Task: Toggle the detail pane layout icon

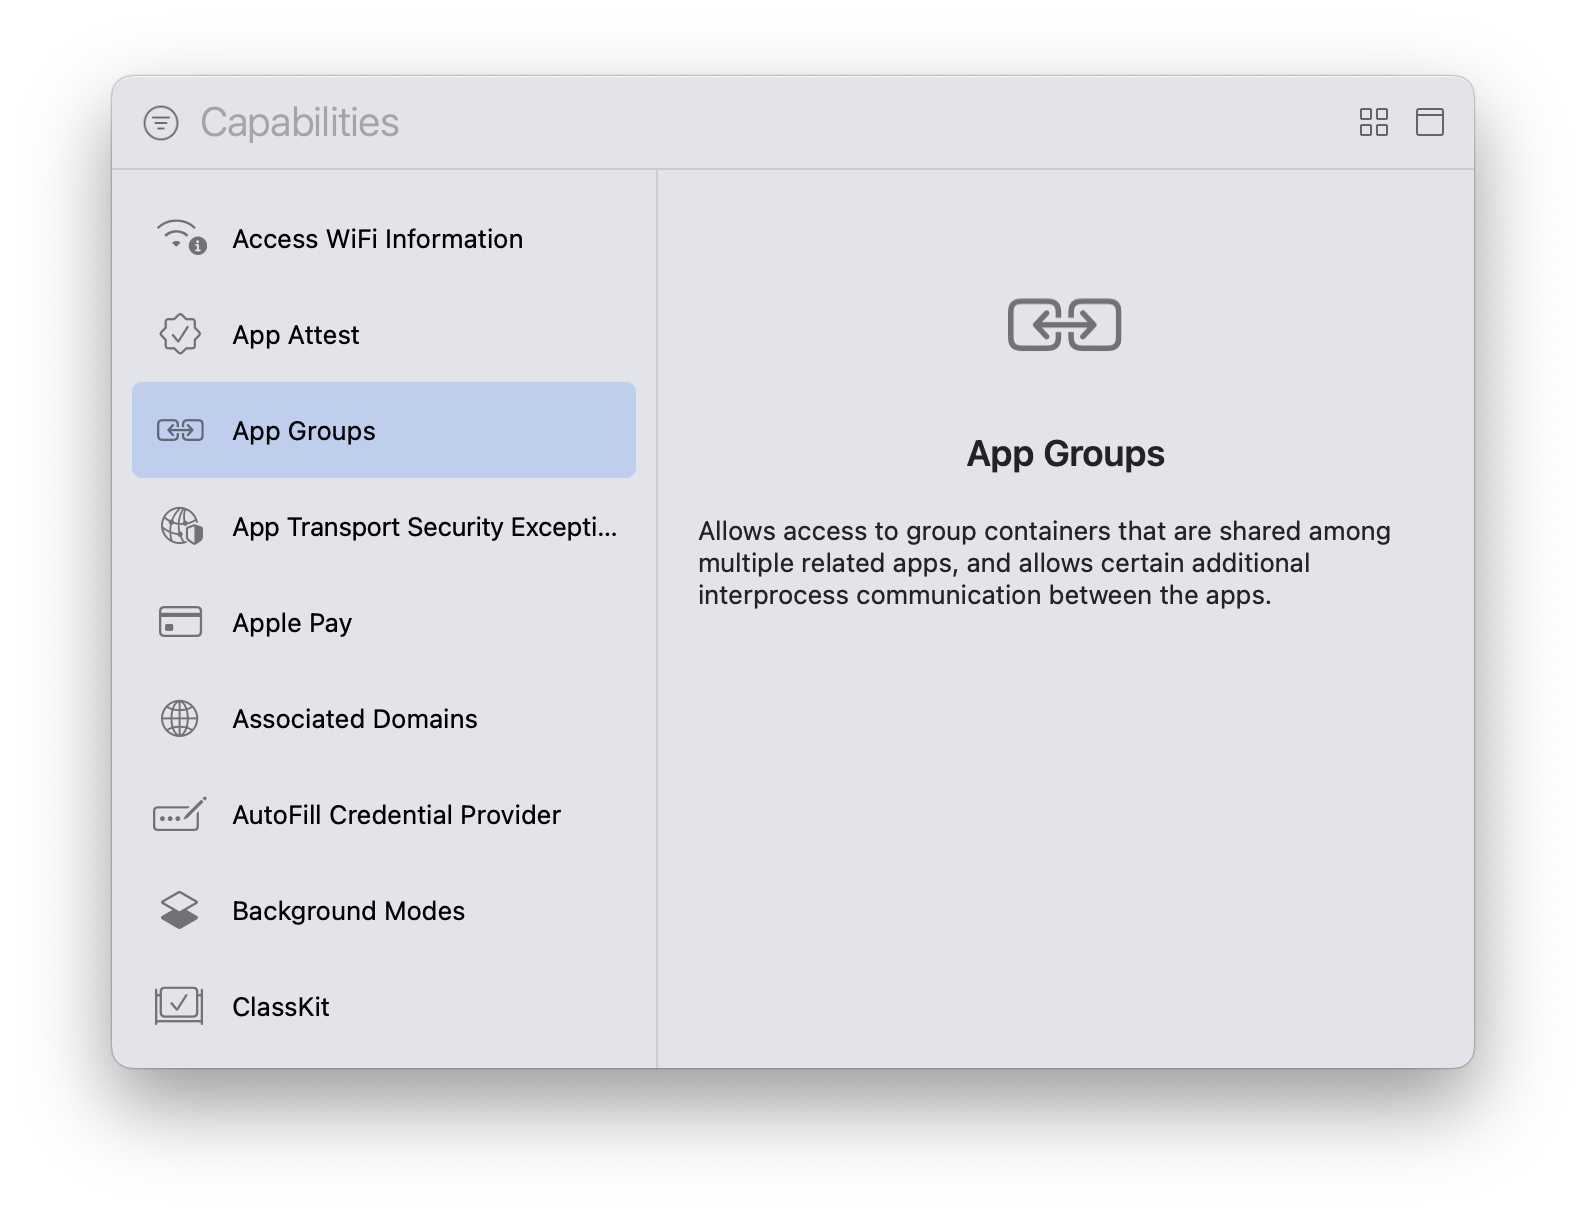Action: coord(1430,122)
